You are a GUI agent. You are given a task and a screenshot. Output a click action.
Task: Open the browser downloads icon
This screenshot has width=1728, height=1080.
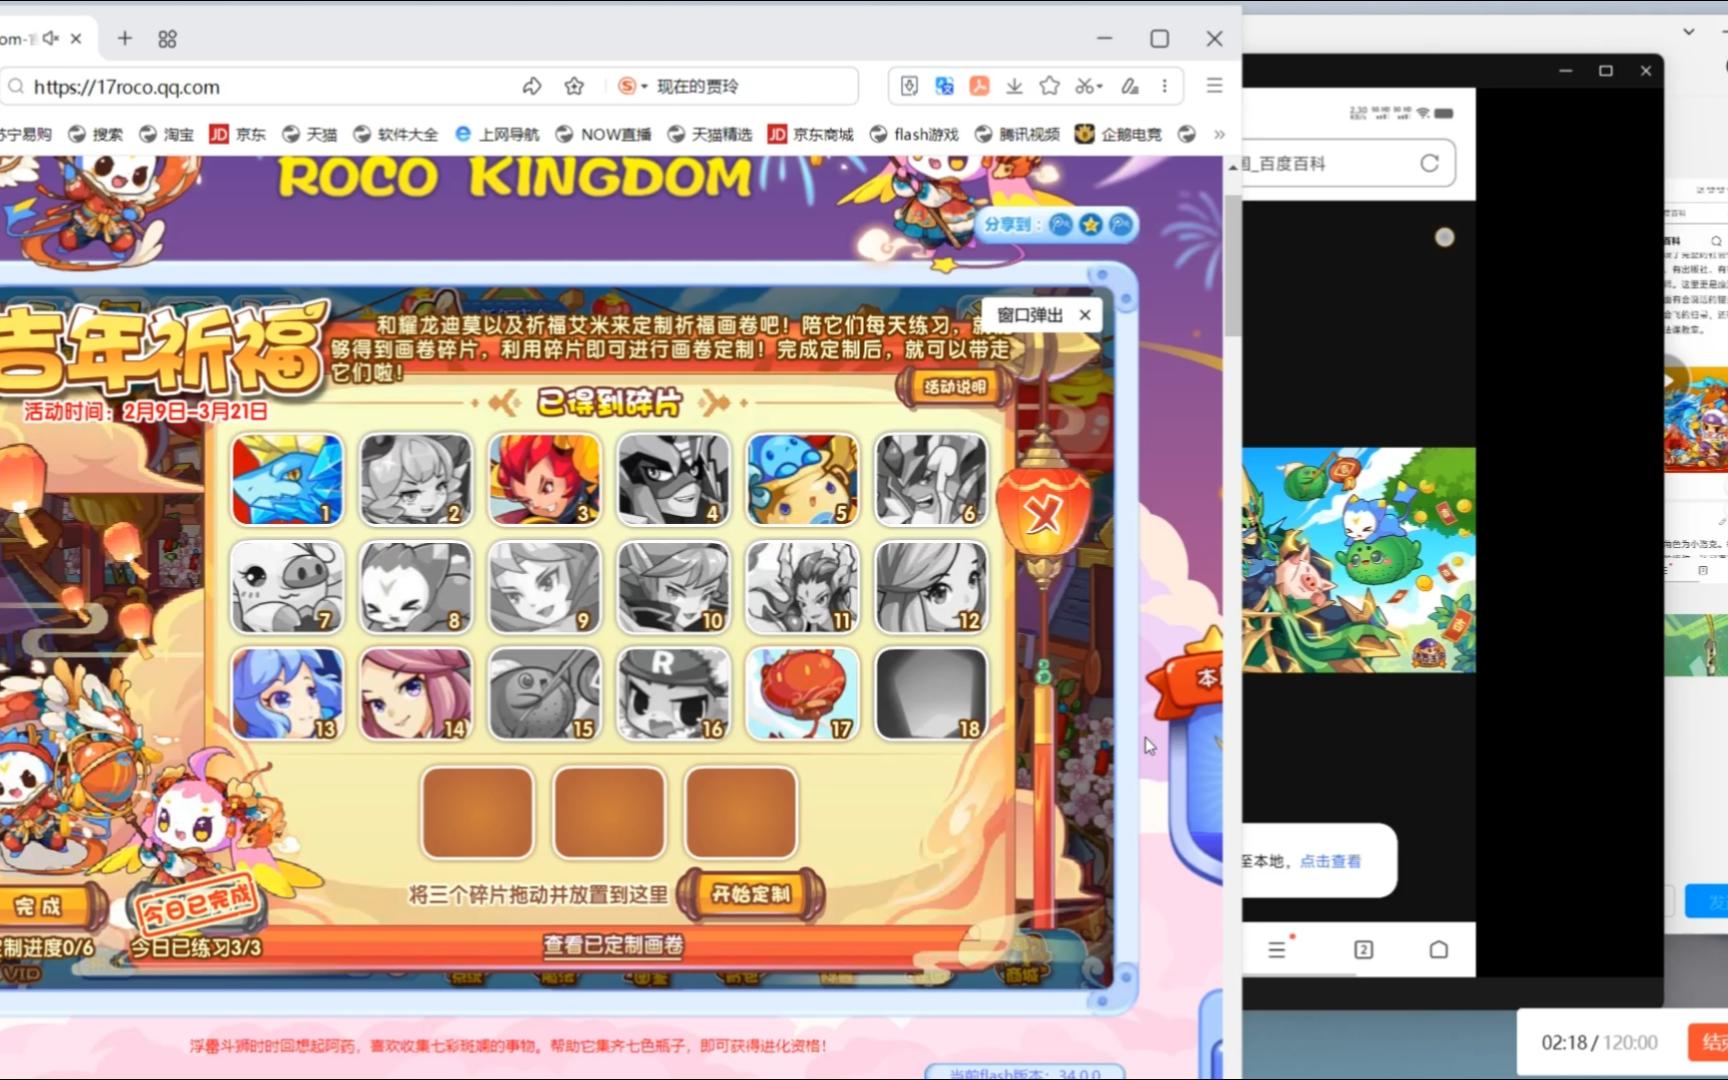pos(1014,86)
